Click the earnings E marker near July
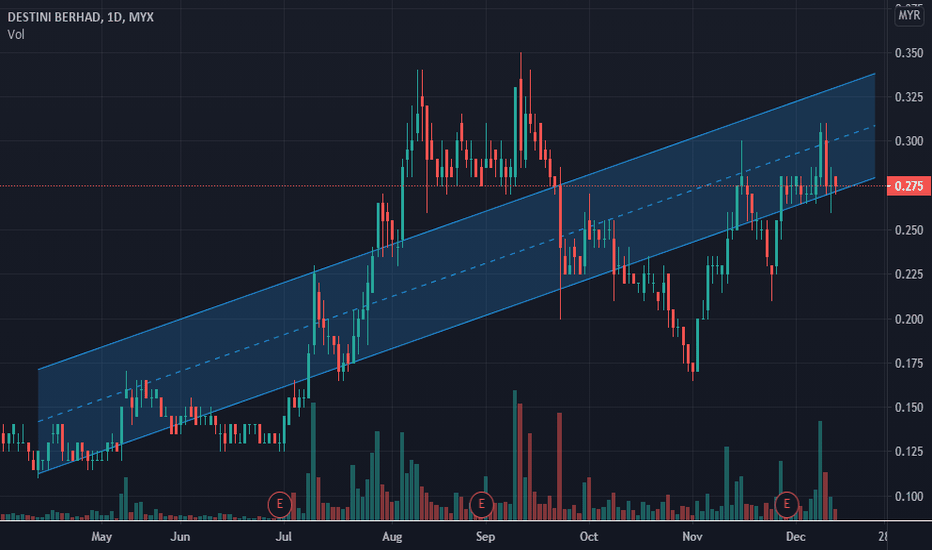The height and width of the screenshot is (550, 932). (279, 504)
